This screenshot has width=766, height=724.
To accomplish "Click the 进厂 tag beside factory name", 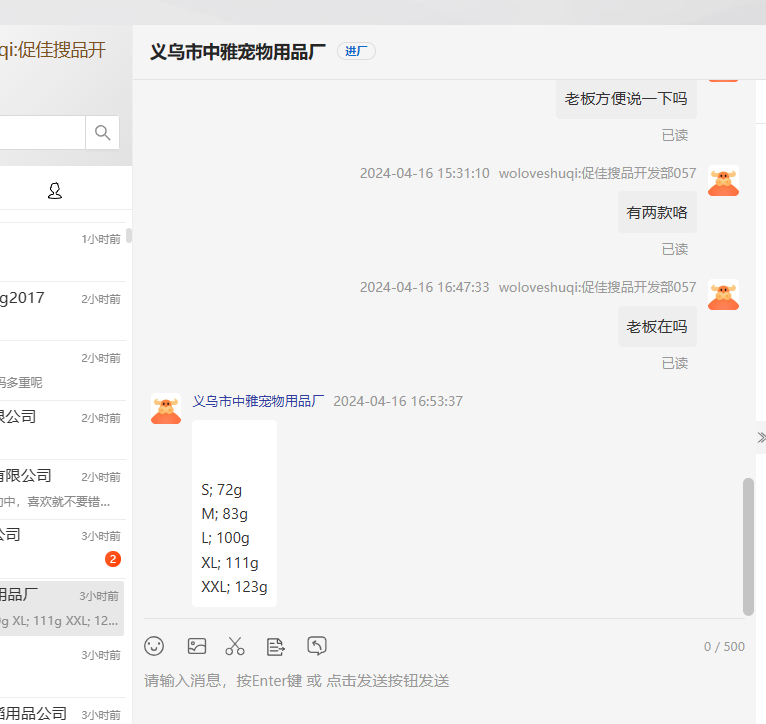I will point(356,52).
